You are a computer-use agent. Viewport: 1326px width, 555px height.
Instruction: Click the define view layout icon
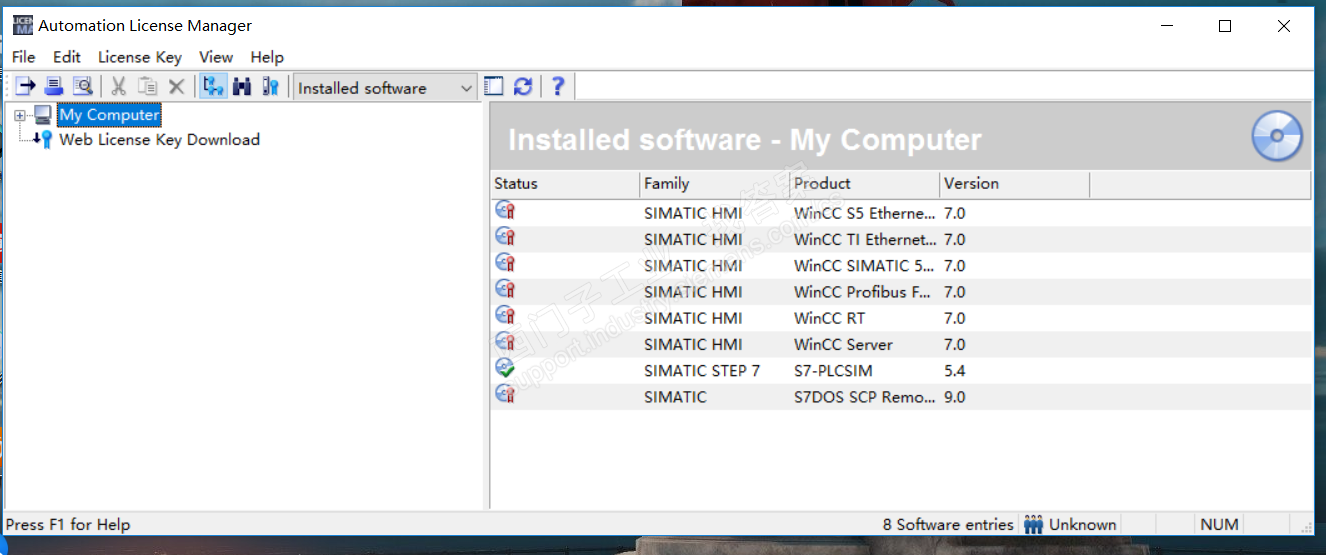(x=493, y=87)
